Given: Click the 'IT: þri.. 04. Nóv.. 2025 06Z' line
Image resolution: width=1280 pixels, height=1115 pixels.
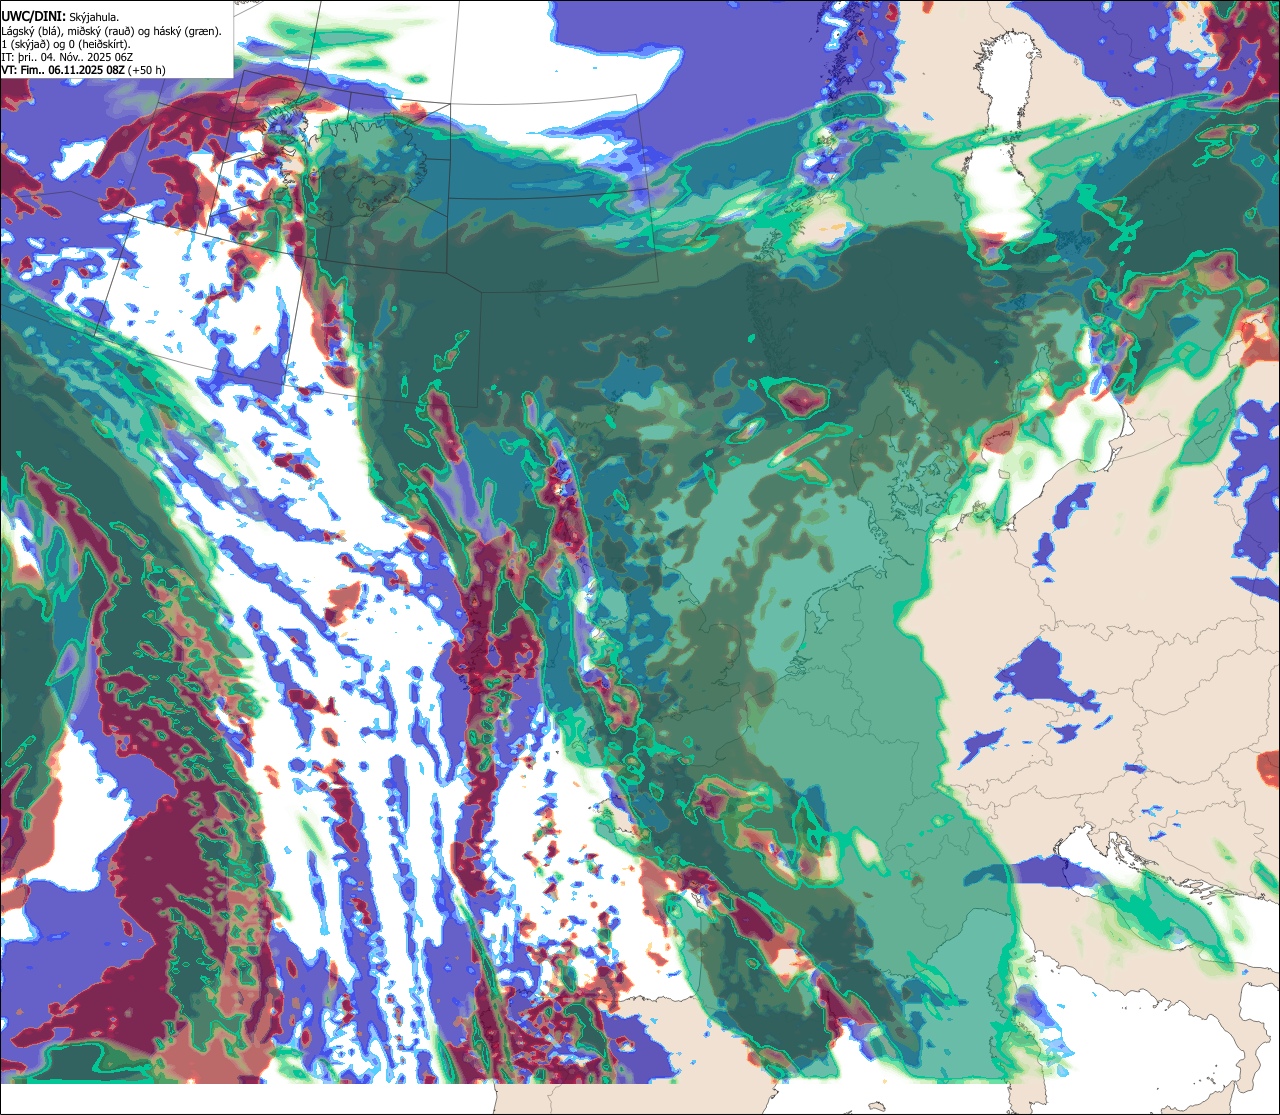Looking at the screenshot, I should [x=67, y=57].
